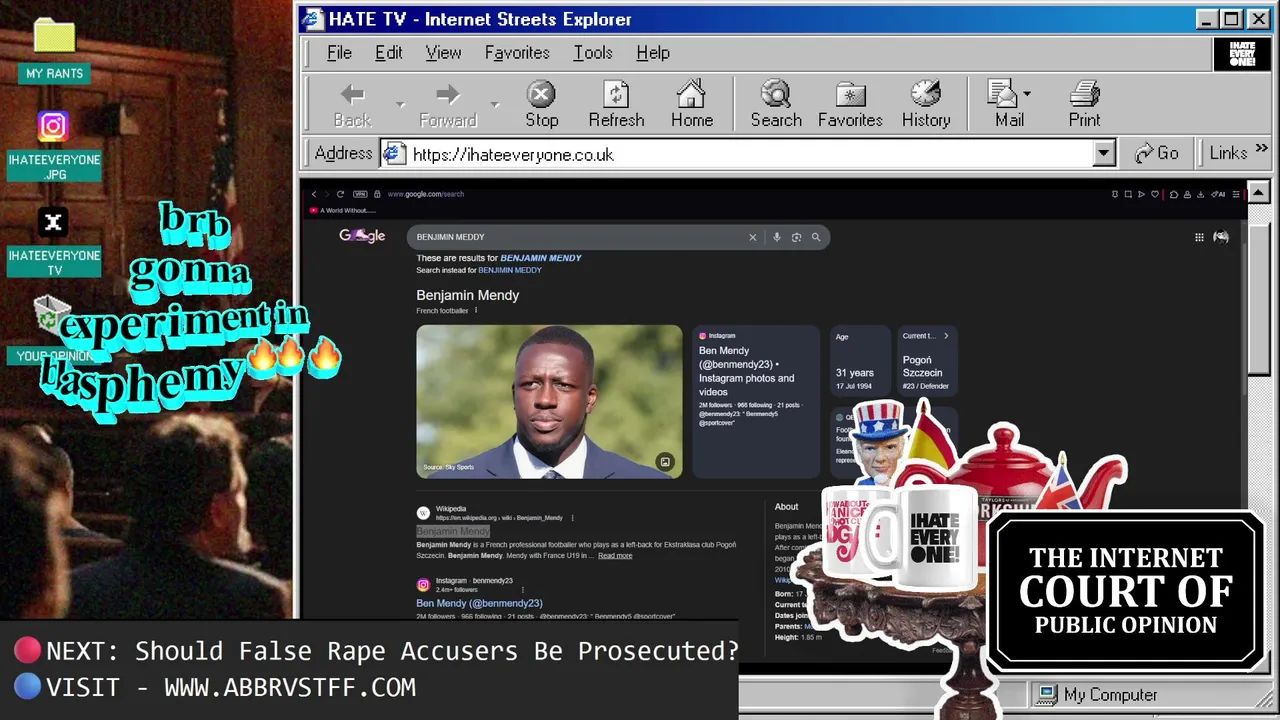Click the Google search magnifier icon

pos(816,237)
